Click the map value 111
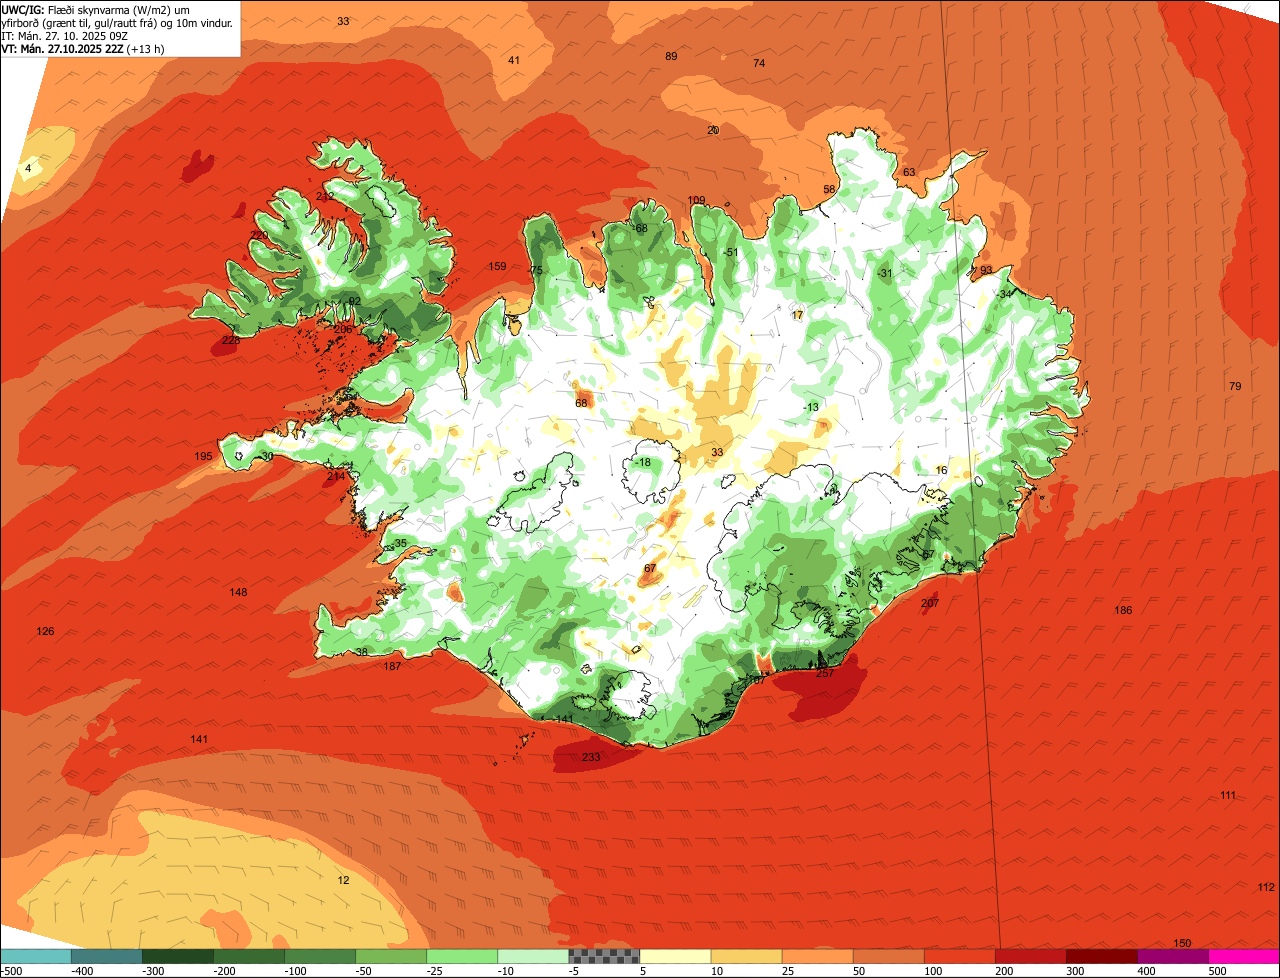Screen dimensions: 1280x978 pyautogui.click(x=1228, y=796)
